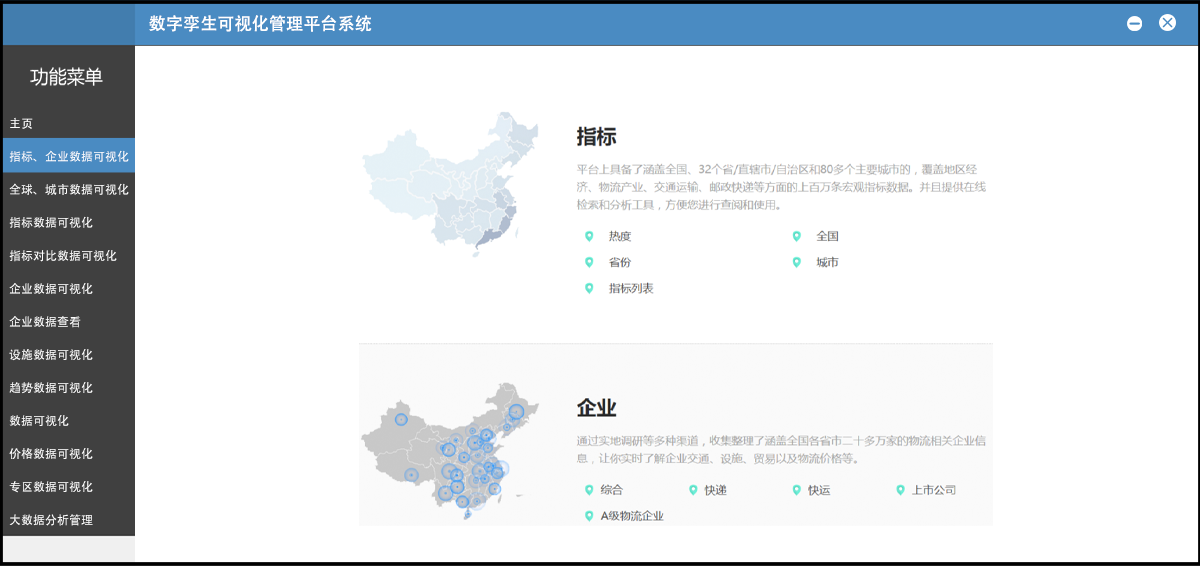Click the pin icon beside 上市公司

(x=901, y=490)
